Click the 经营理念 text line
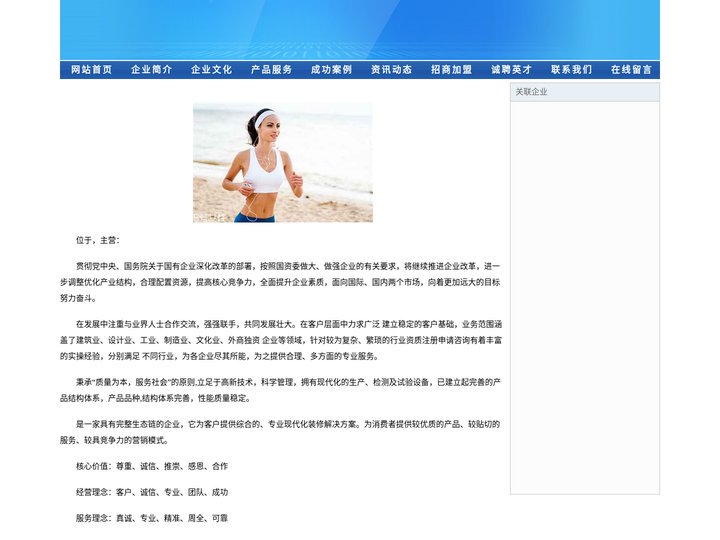 click(152, 492)
